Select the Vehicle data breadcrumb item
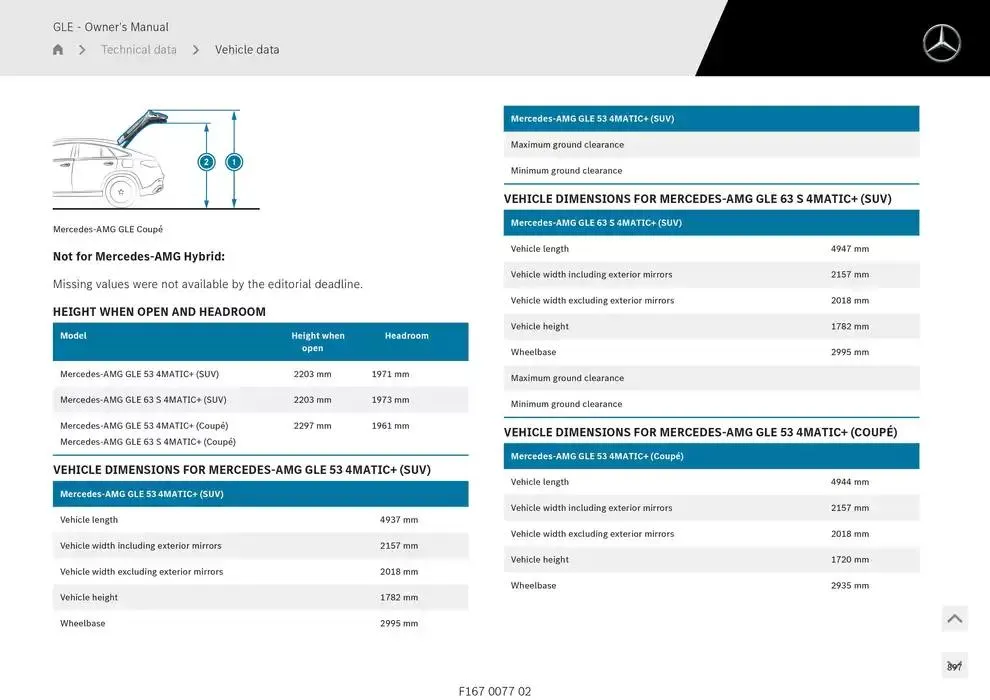This screenshot has height=700, width=990. tap(247, 50)
